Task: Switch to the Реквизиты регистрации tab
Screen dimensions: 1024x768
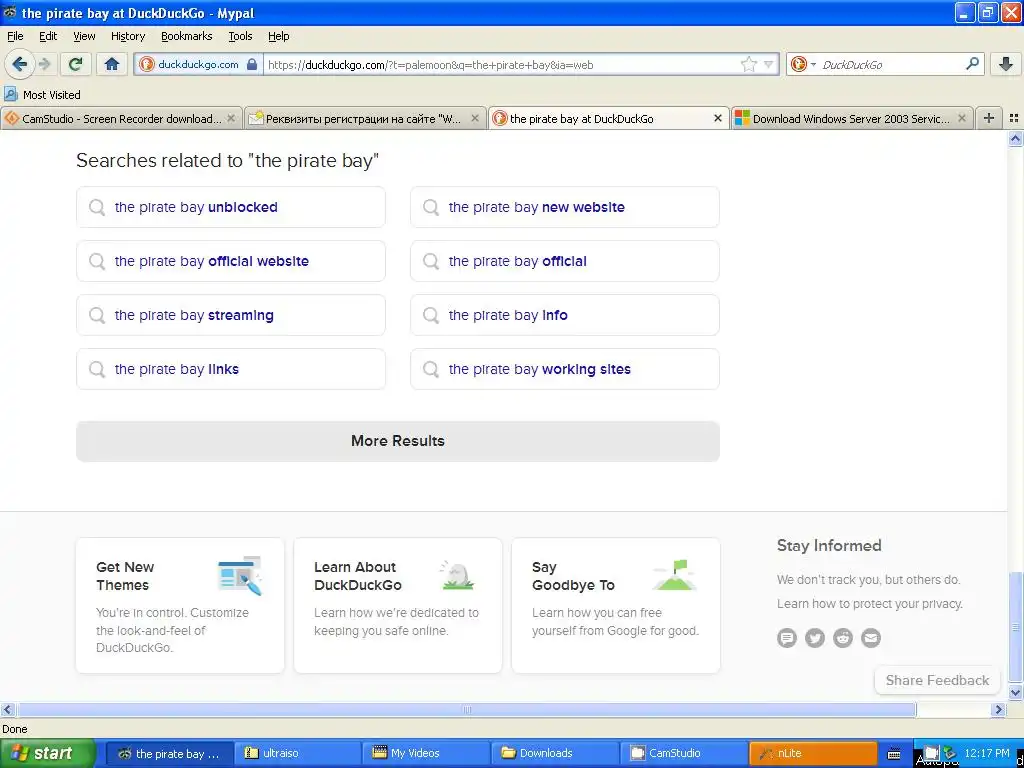Action: [x=365, y=118]
